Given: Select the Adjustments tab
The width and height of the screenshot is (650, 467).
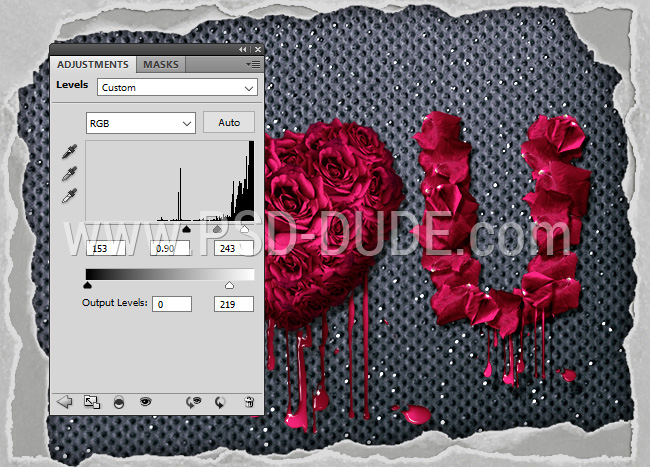Looking at the screenshot, I should click(x=93, y=65).
